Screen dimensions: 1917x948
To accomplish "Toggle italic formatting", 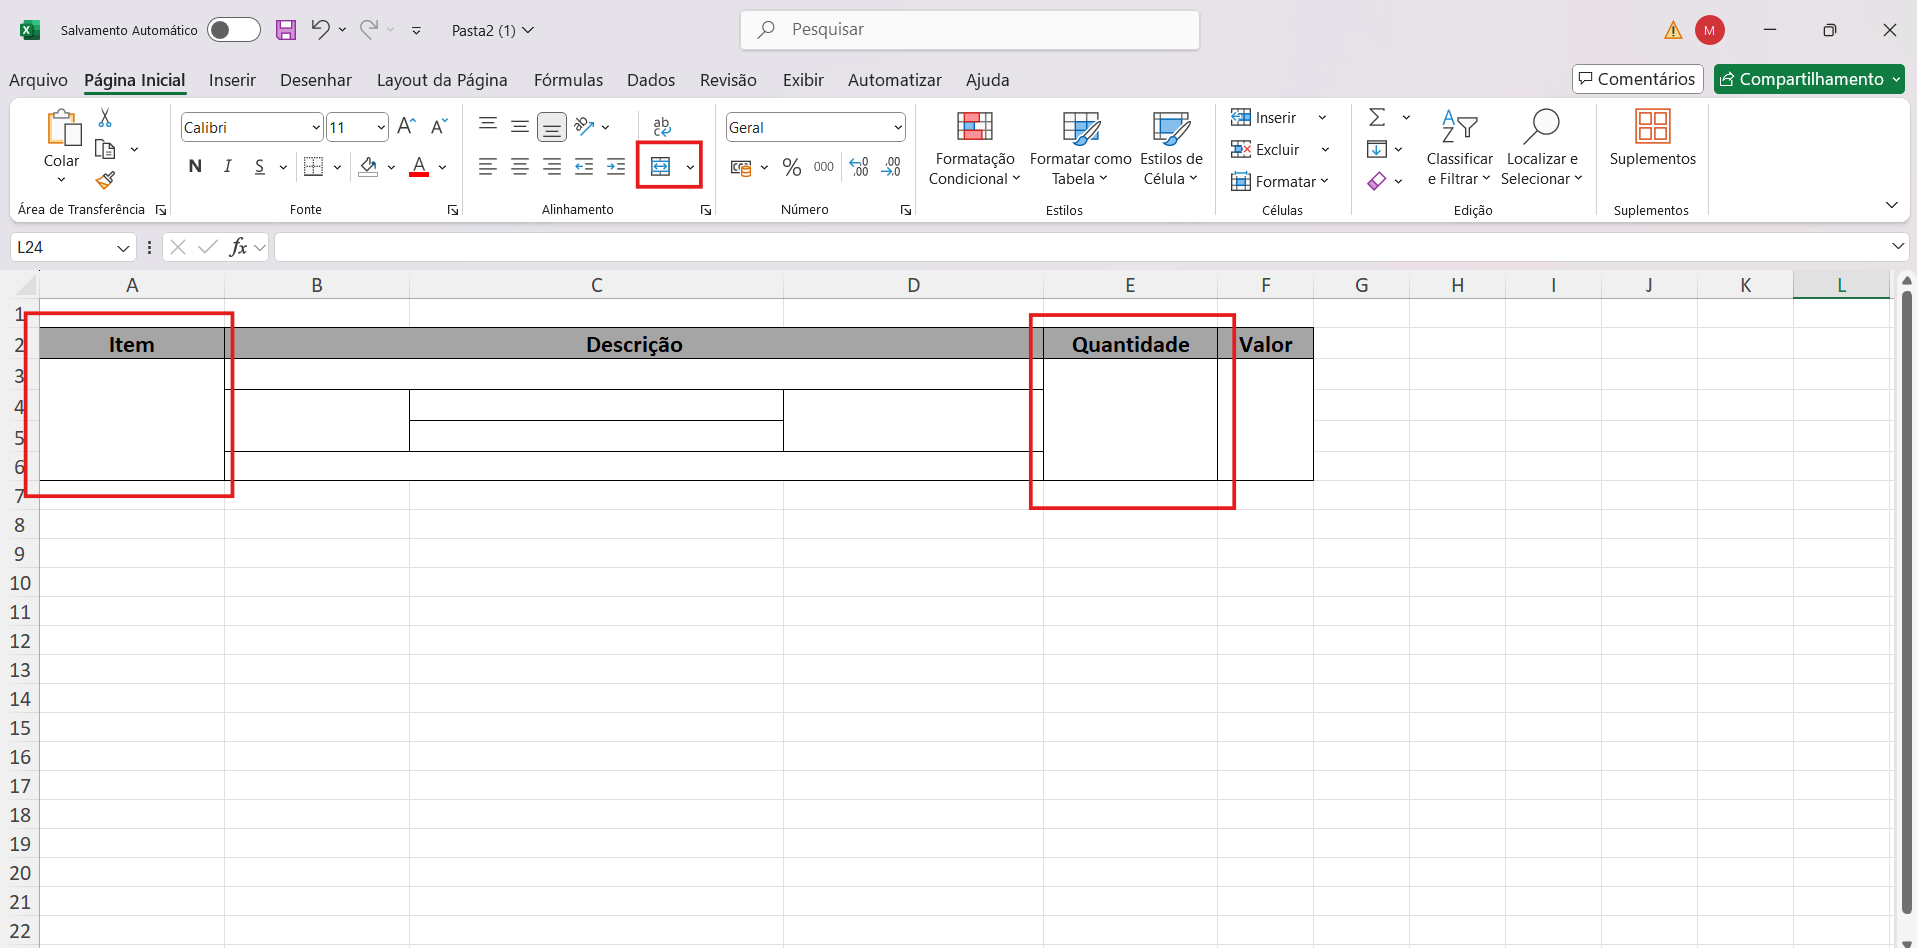I will pyautogui.click(x=228, y=167).
